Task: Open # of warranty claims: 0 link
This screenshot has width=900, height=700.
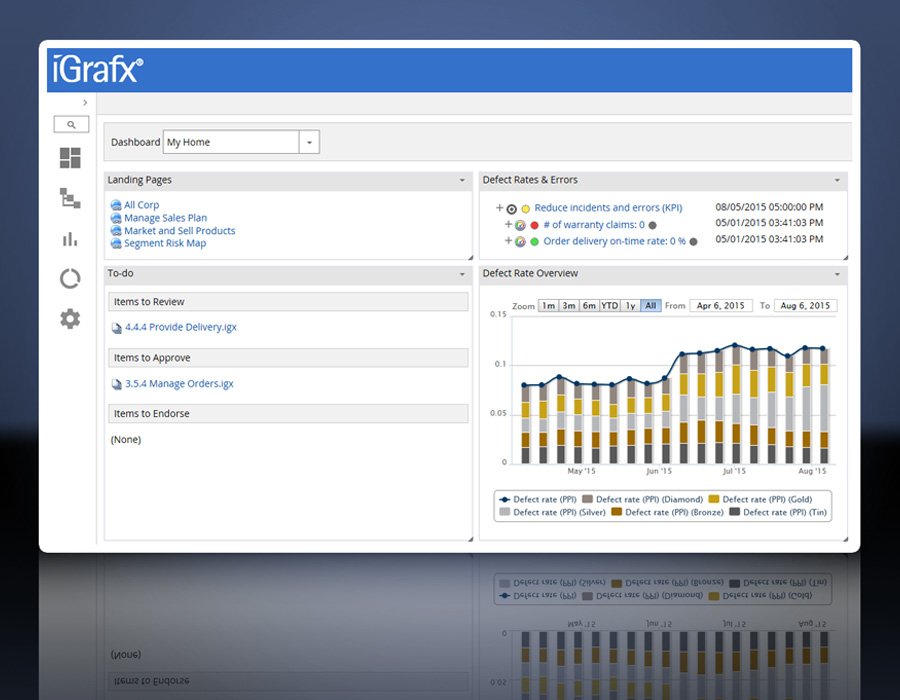Action: coord(594,225)
